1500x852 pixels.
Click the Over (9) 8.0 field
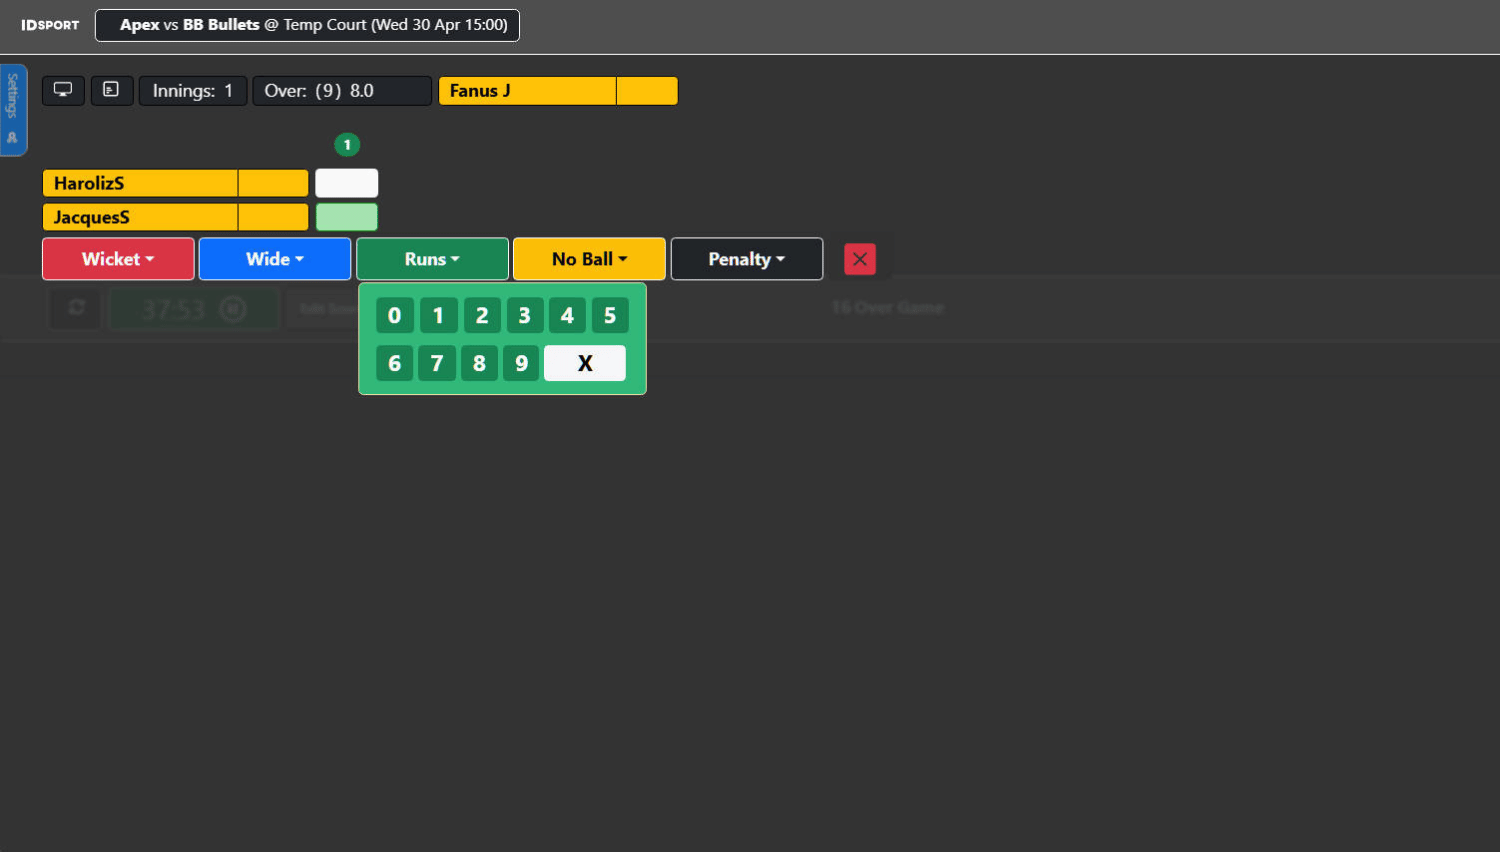342,91
